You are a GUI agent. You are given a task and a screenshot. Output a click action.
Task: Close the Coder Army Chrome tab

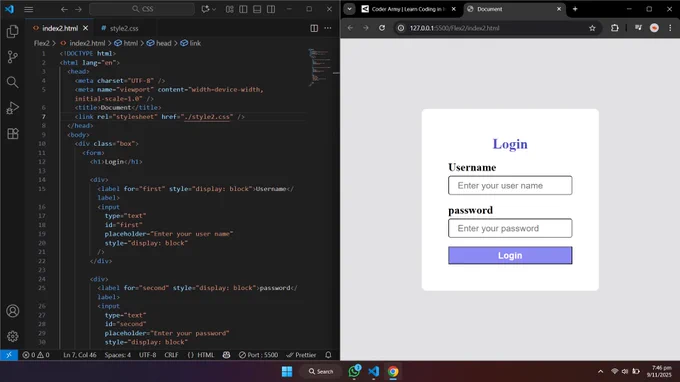[454, 9]
